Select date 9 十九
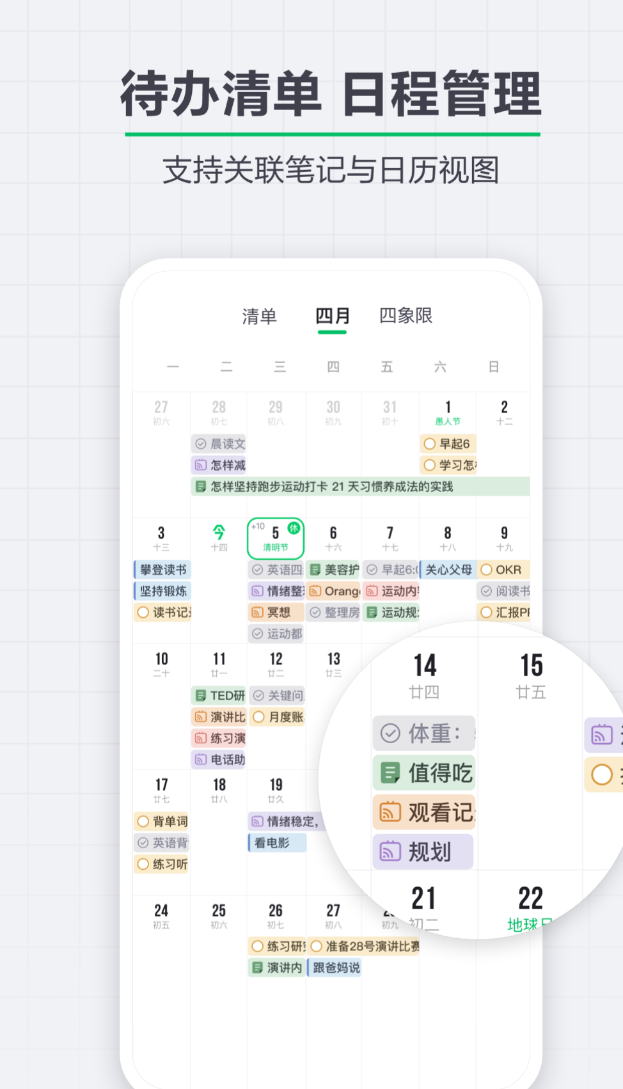This screenshot has height=1089, width=623. [x=504, y=538]
